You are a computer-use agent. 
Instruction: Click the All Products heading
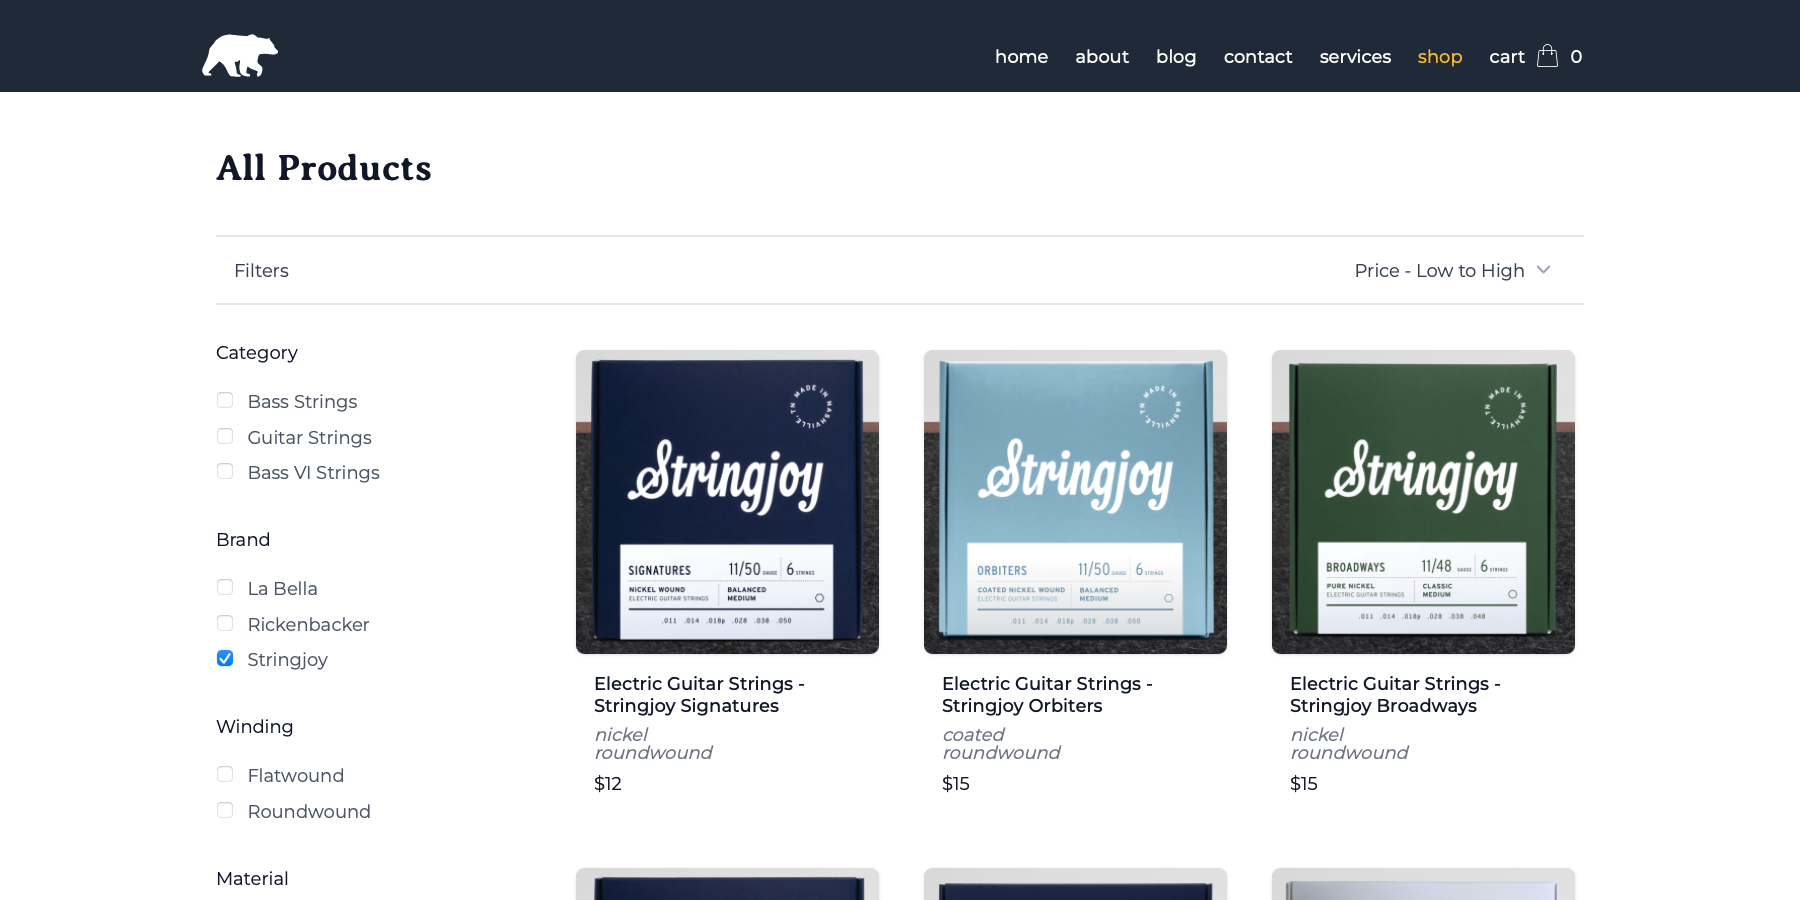coord(324,168)
